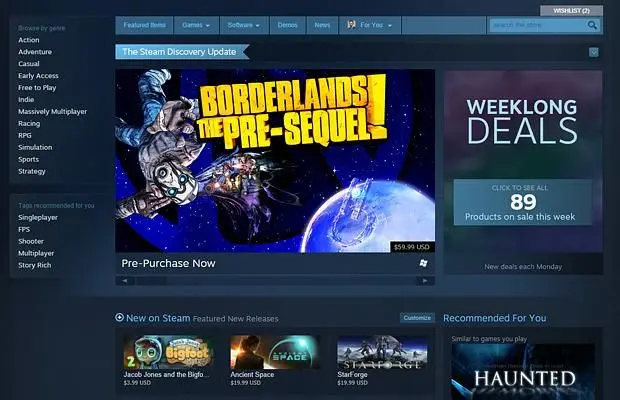Browse the RPG genre
The height and width of the screenshot is (400, 620).
pos(25,135)
